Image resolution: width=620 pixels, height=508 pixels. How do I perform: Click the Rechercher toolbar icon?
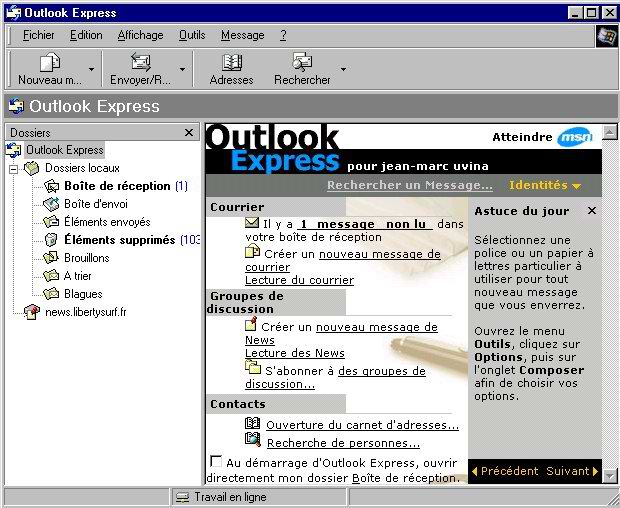click(x=302, y=62)
